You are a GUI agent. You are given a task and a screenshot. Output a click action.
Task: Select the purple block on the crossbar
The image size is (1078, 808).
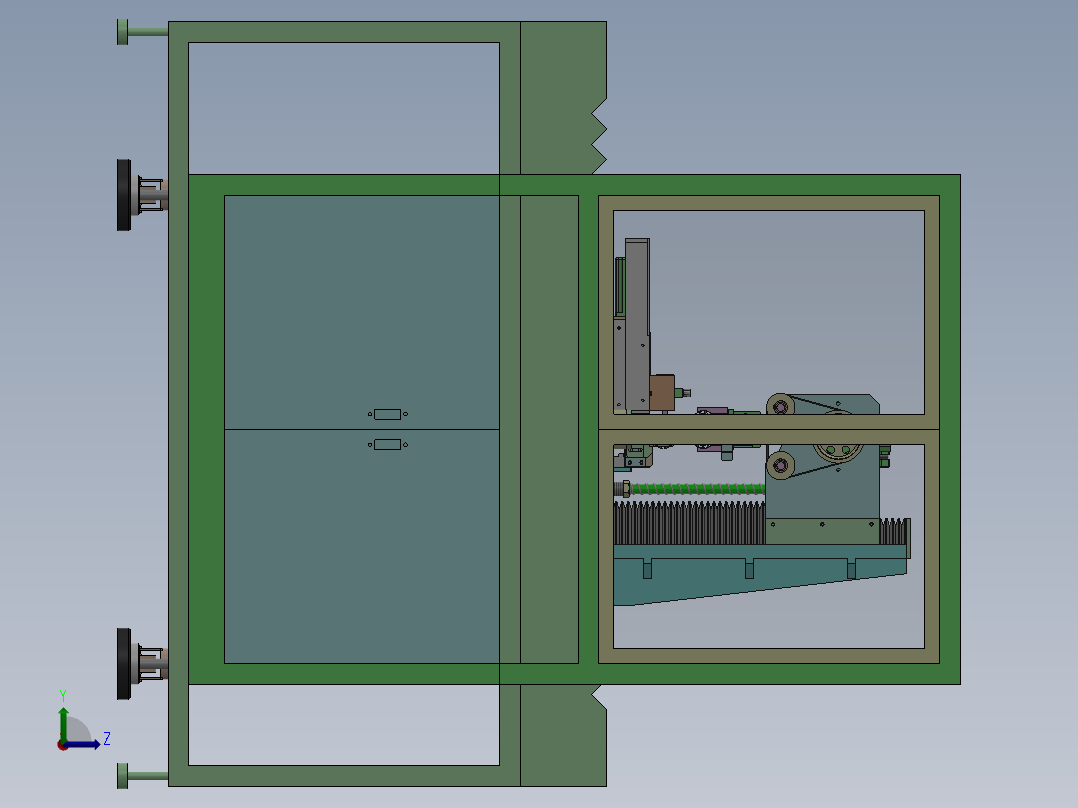[712, 411]
